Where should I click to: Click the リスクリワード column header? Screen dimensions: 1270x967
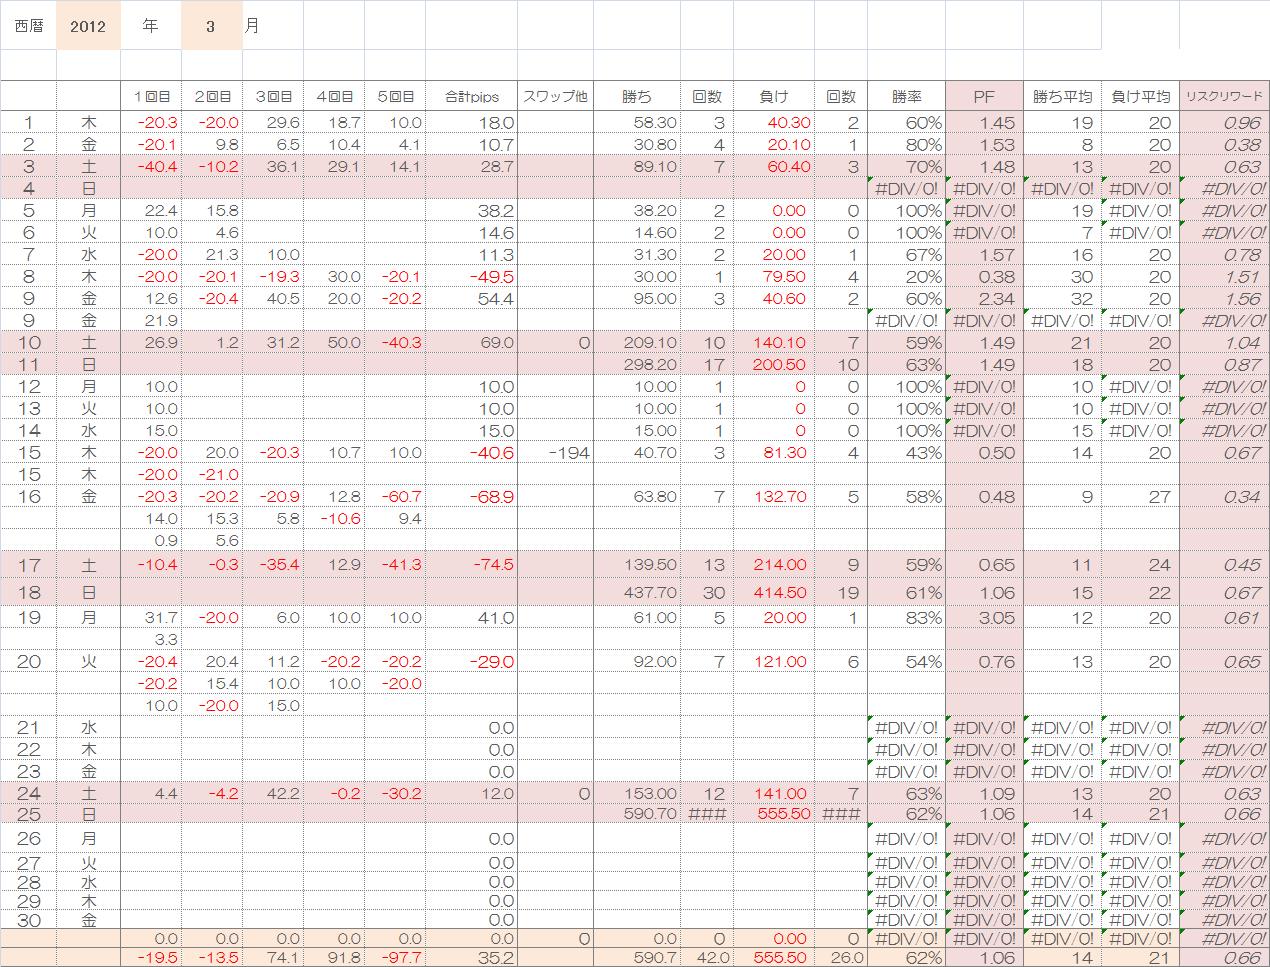(x=1224, y=96)
